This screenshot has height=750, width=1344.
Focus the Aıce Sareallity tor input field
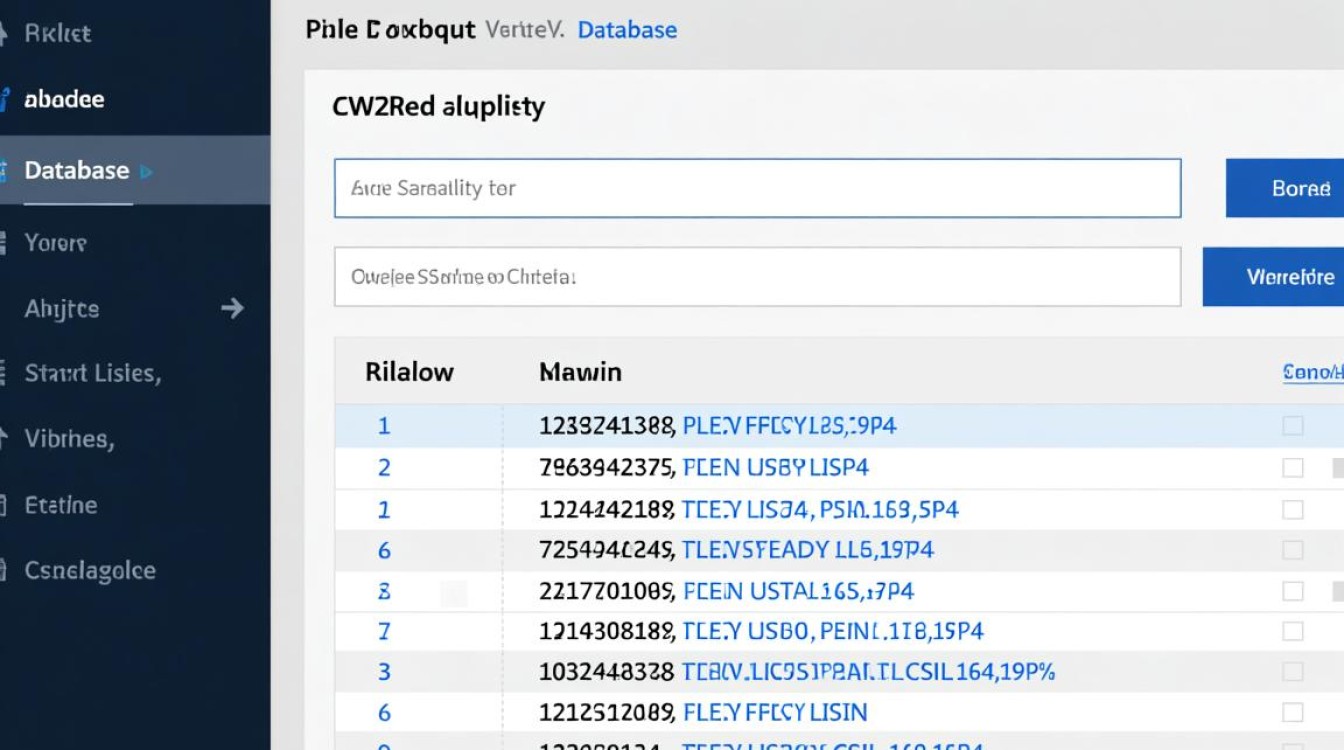click(x=757, y=188)
